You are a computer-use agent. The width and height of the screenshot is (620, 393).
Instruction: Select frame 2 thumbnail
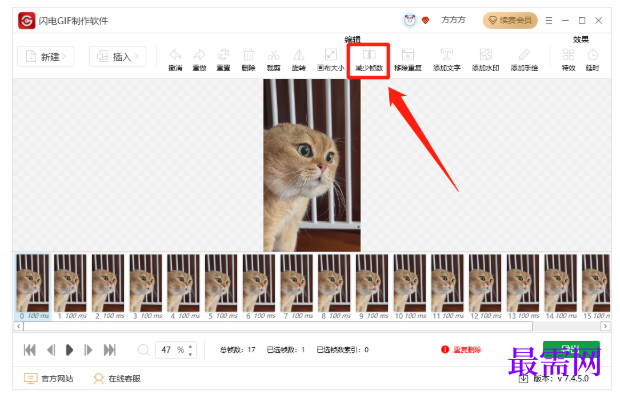tap(108, 283)
